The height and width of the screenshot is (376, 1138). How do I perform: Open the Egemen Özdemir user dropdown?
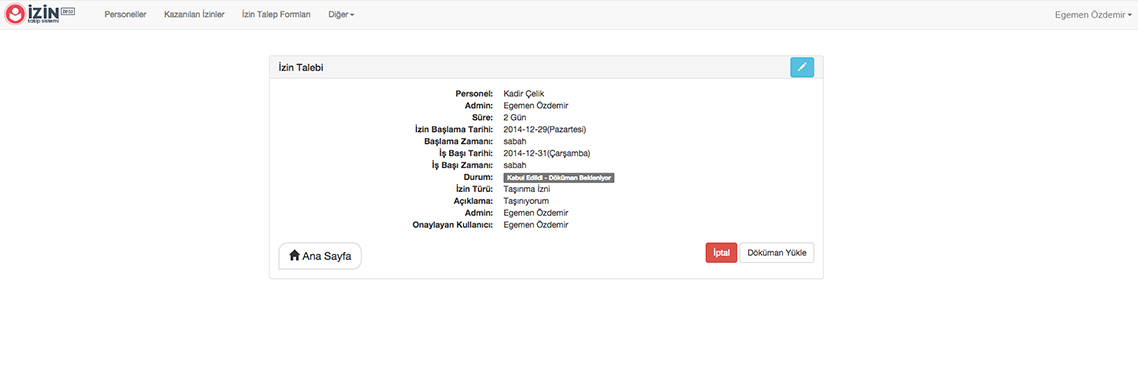1093,15
